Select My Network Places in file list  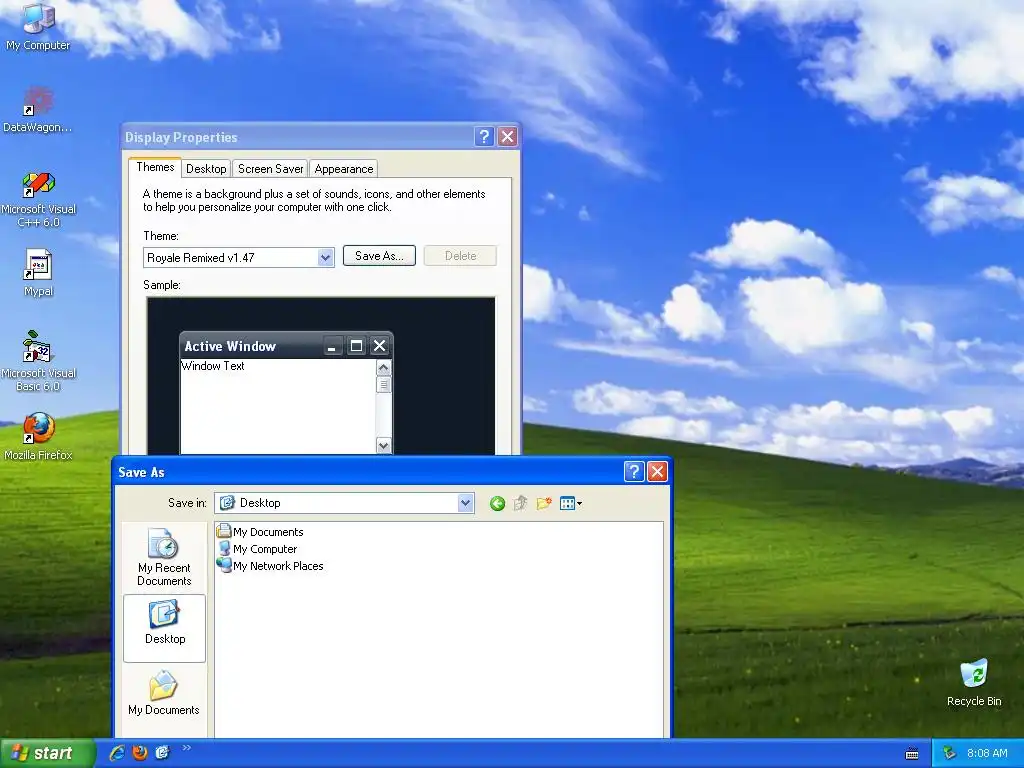(x=270, y=566)
